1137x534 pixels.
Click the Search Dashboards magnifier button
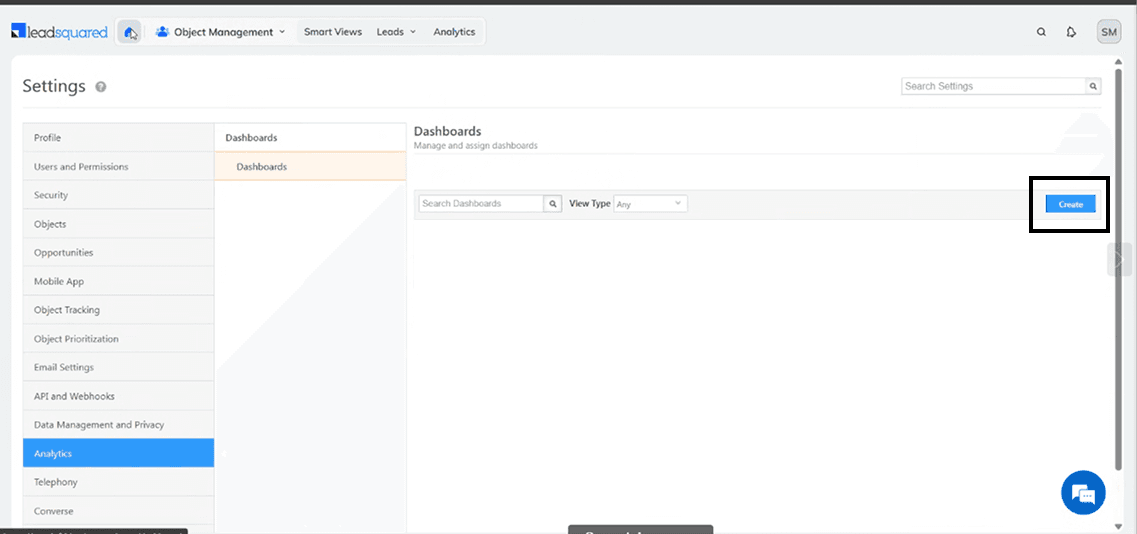(x=553, y=204)
